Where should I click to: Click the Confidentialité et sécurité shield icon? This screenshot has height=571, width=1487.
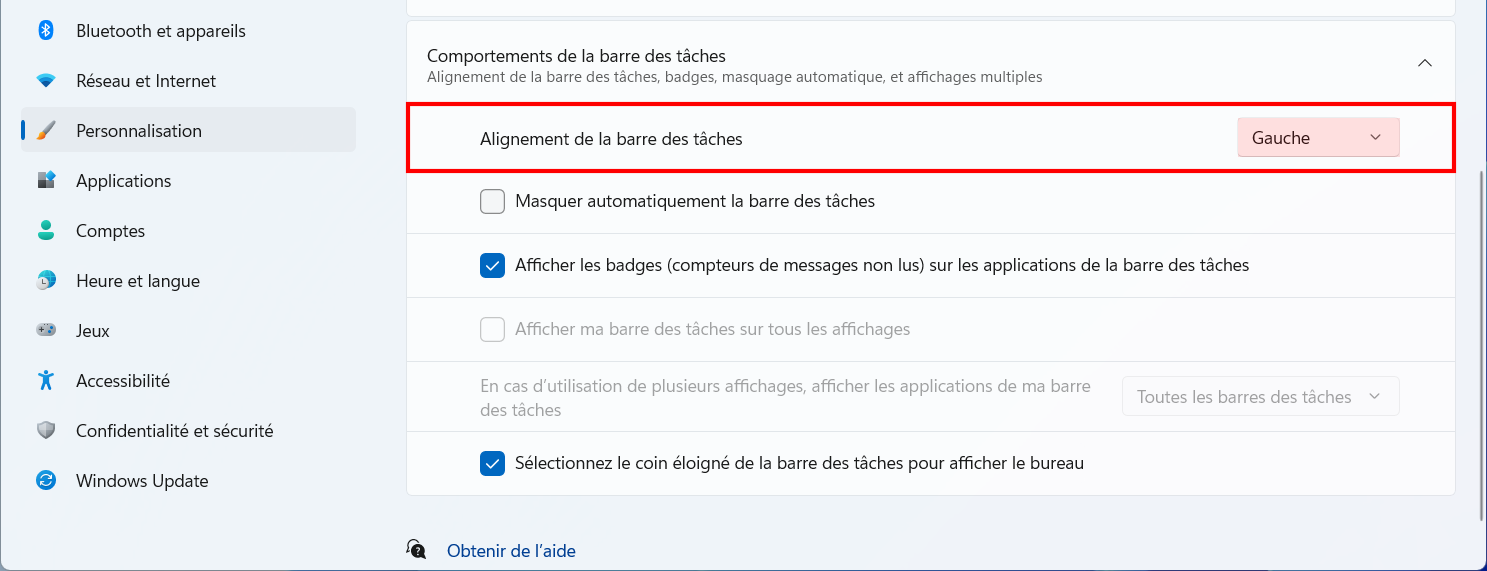pyautogui.click(x=46, y=431)
